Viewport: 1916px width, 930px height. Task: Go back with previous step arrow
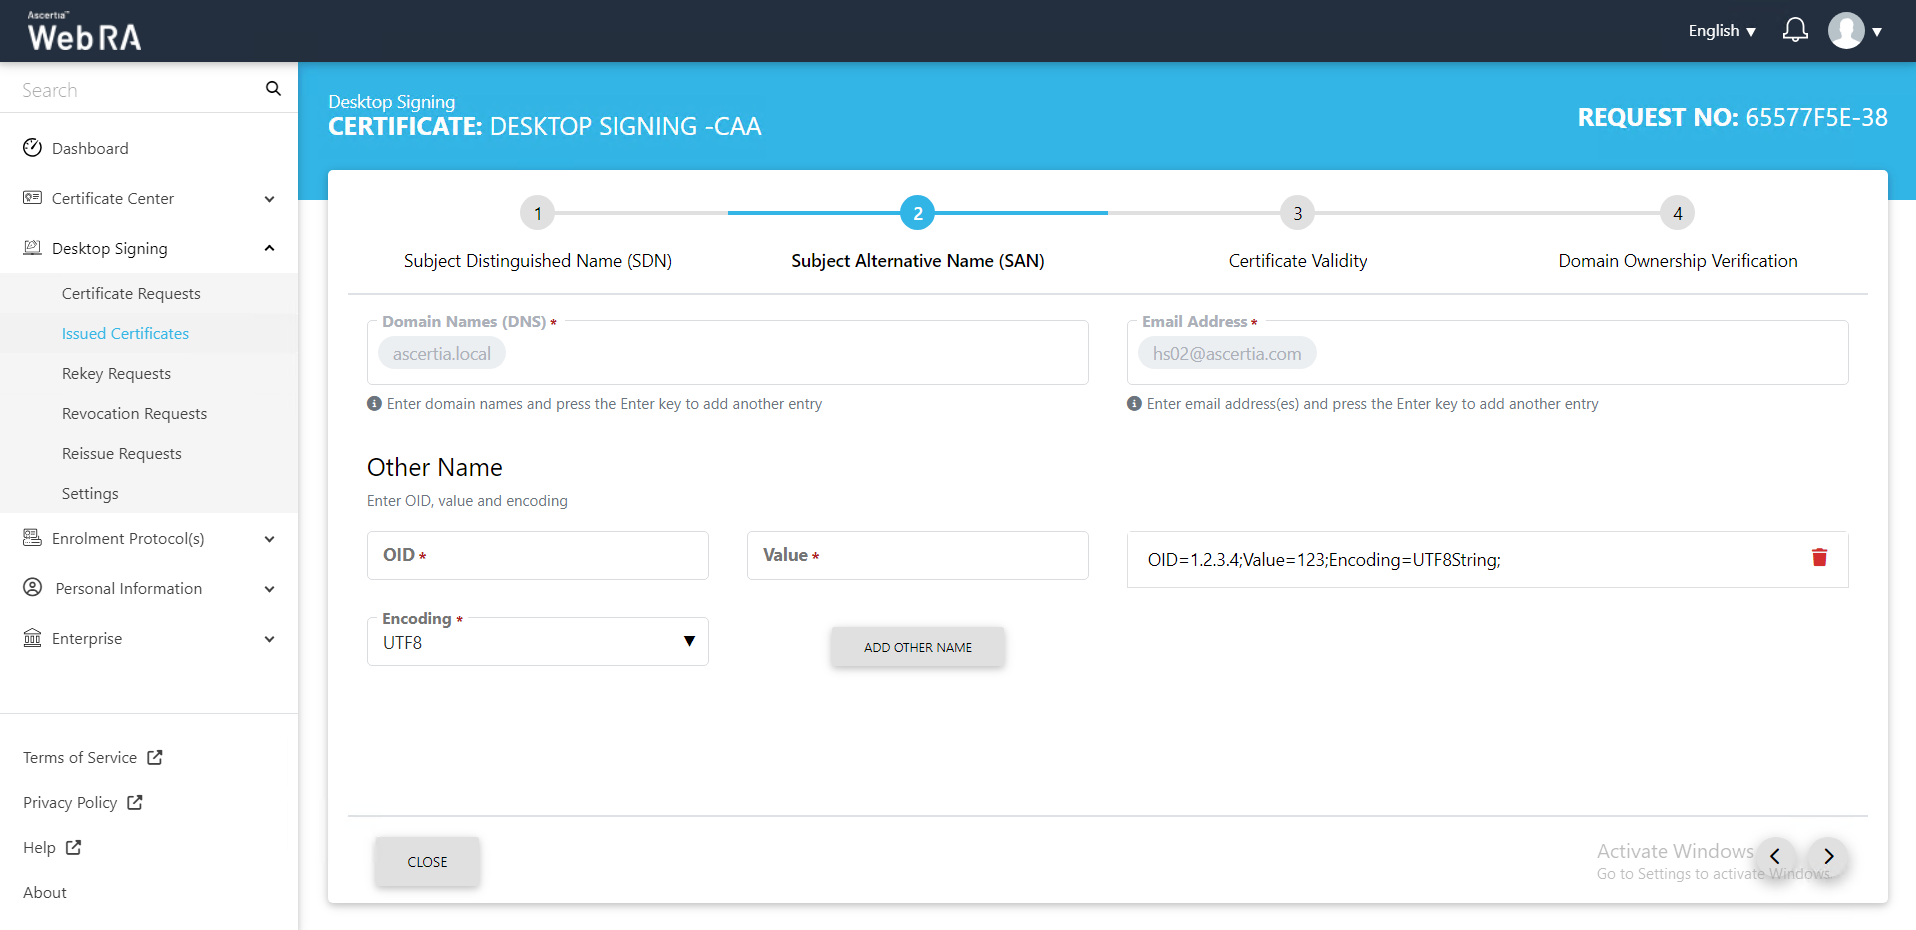[x=1775, y=856]
